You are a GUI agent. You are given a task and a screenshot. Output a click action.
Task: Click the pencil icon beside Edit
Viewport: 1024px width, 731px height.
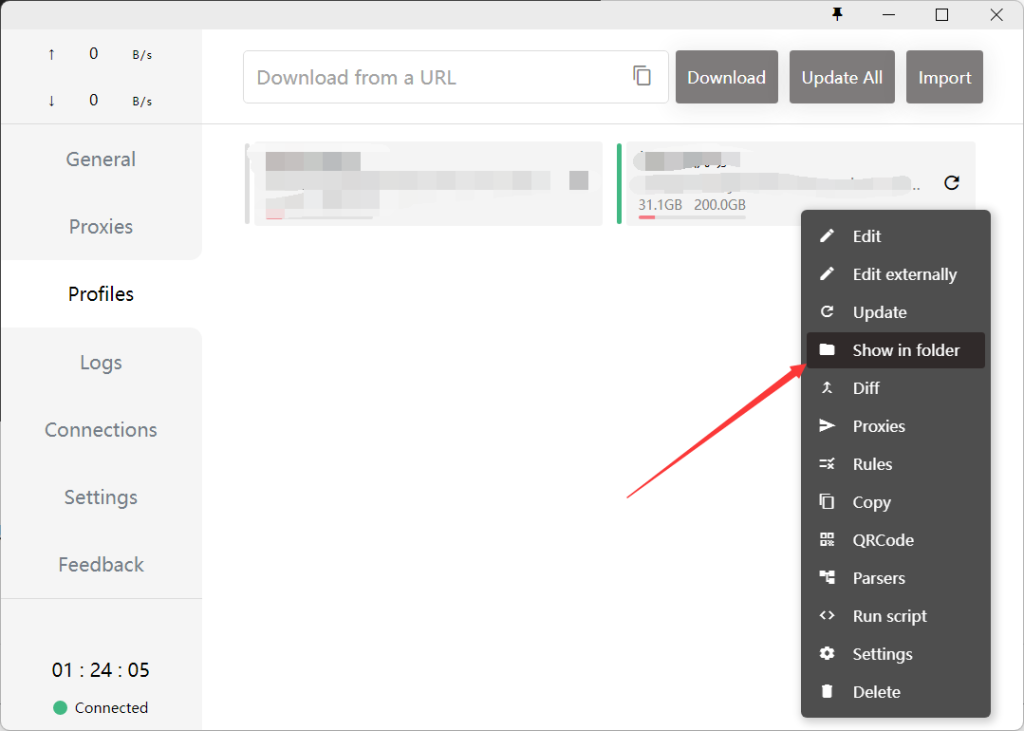tap(827, 236)
